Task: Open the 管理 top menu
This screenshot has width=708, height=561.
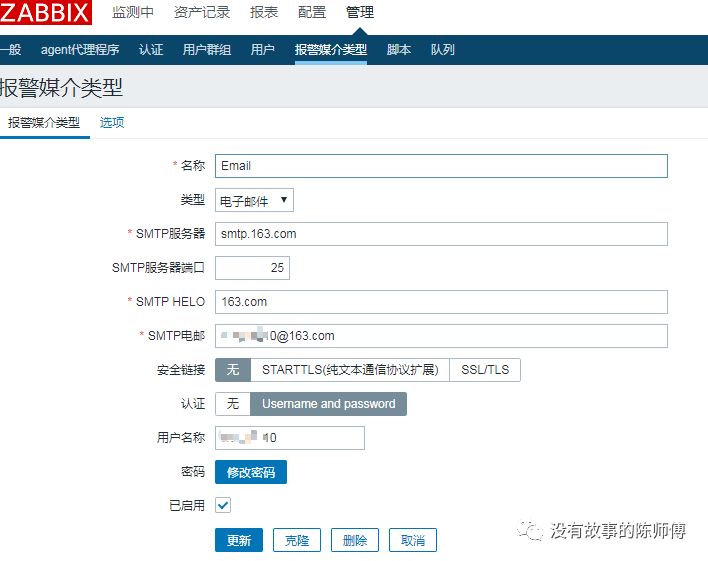Action: (x=359, y=12)
